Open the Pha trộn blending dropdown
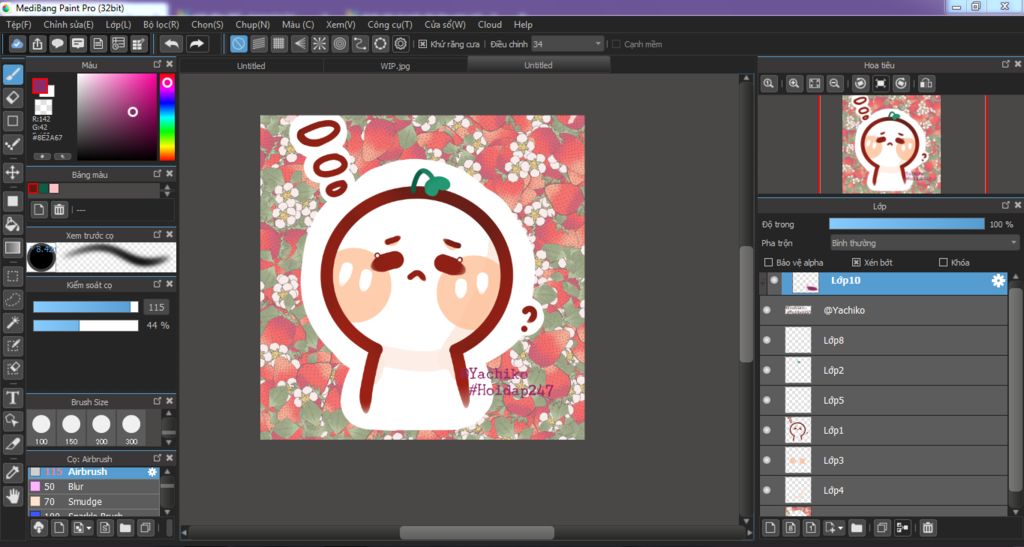The width and height of the screenshot is (1024, 547). point(923,243)
